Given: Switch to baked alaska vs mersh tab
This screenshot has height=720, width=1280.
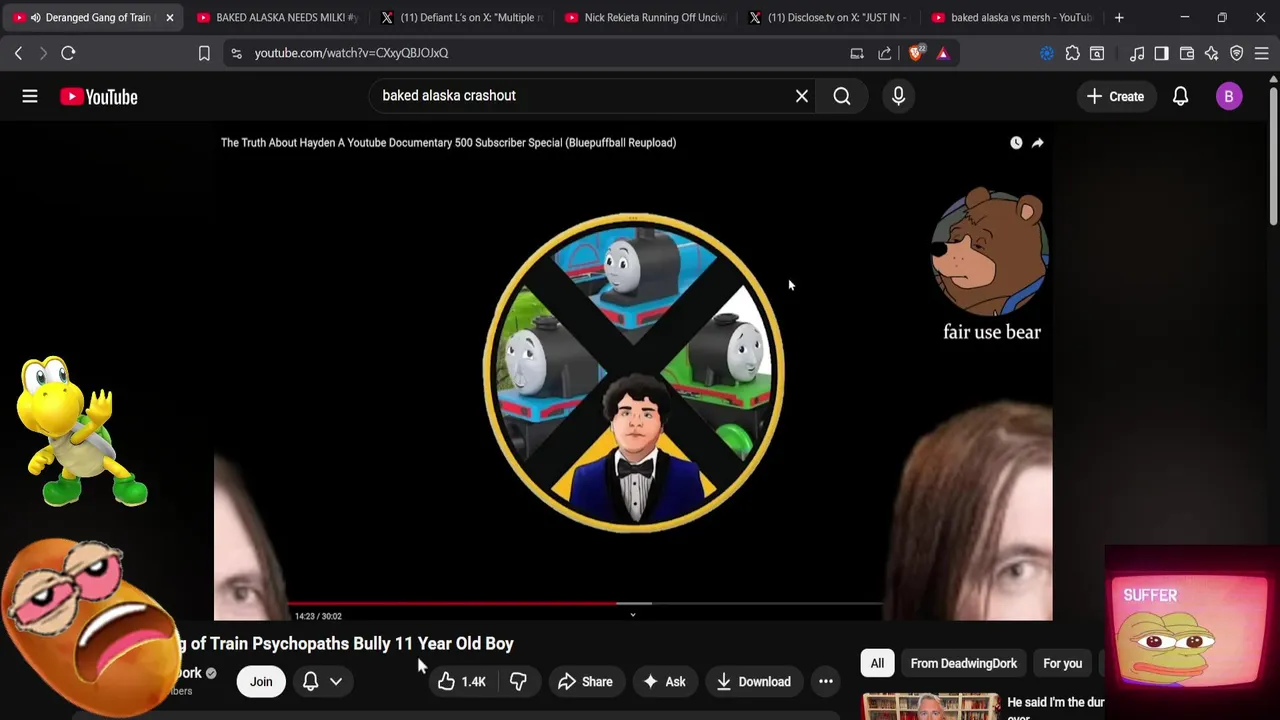Looking at the screenshot, I should 1011,17.
